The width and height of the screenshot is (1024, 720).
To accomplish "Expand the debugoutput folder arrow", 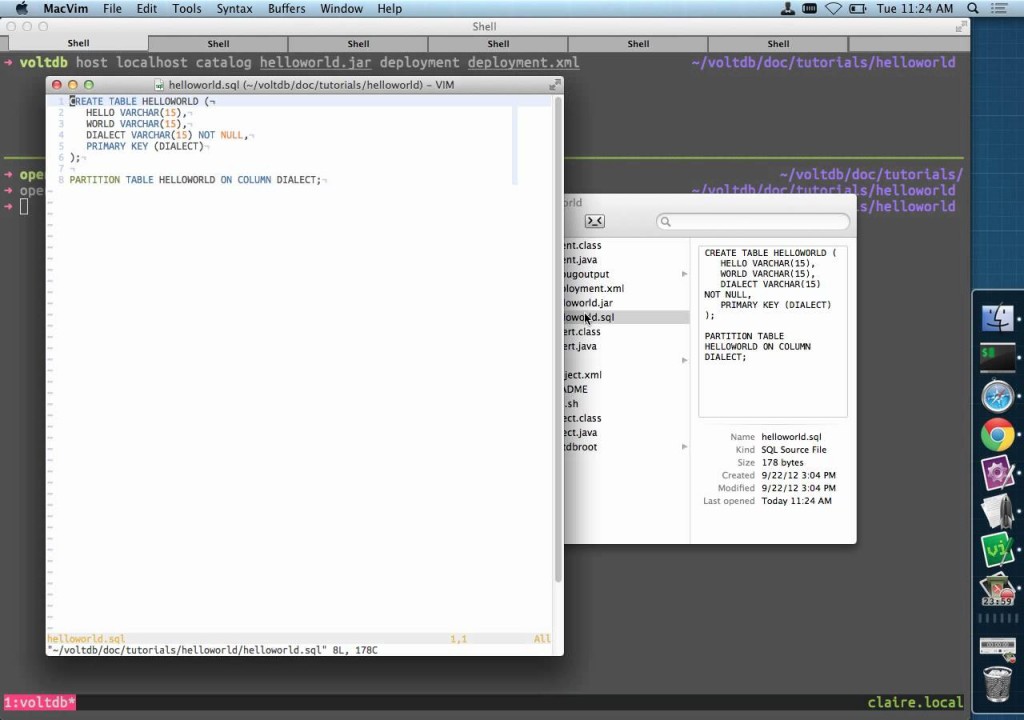I will point(685,274).
